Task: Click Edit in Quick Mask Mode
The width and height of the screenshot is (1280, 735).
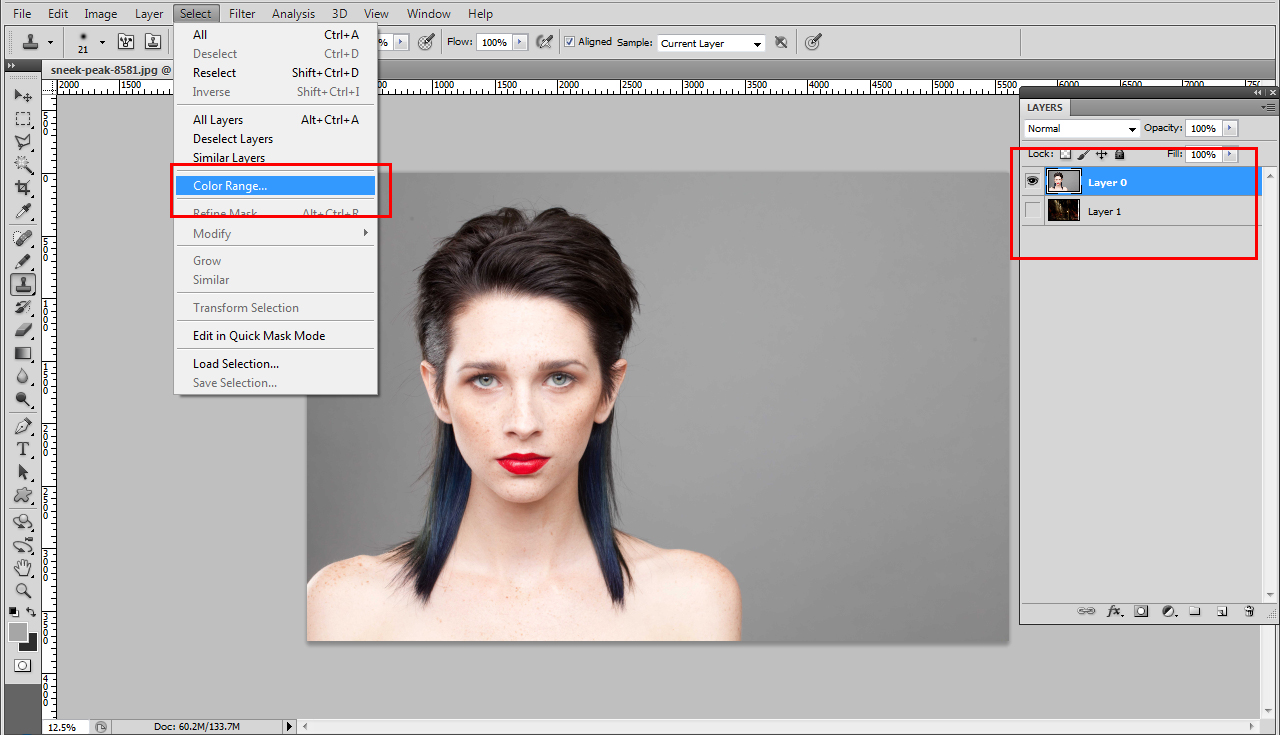Action: pyautogui.click(x=275, y=335)
